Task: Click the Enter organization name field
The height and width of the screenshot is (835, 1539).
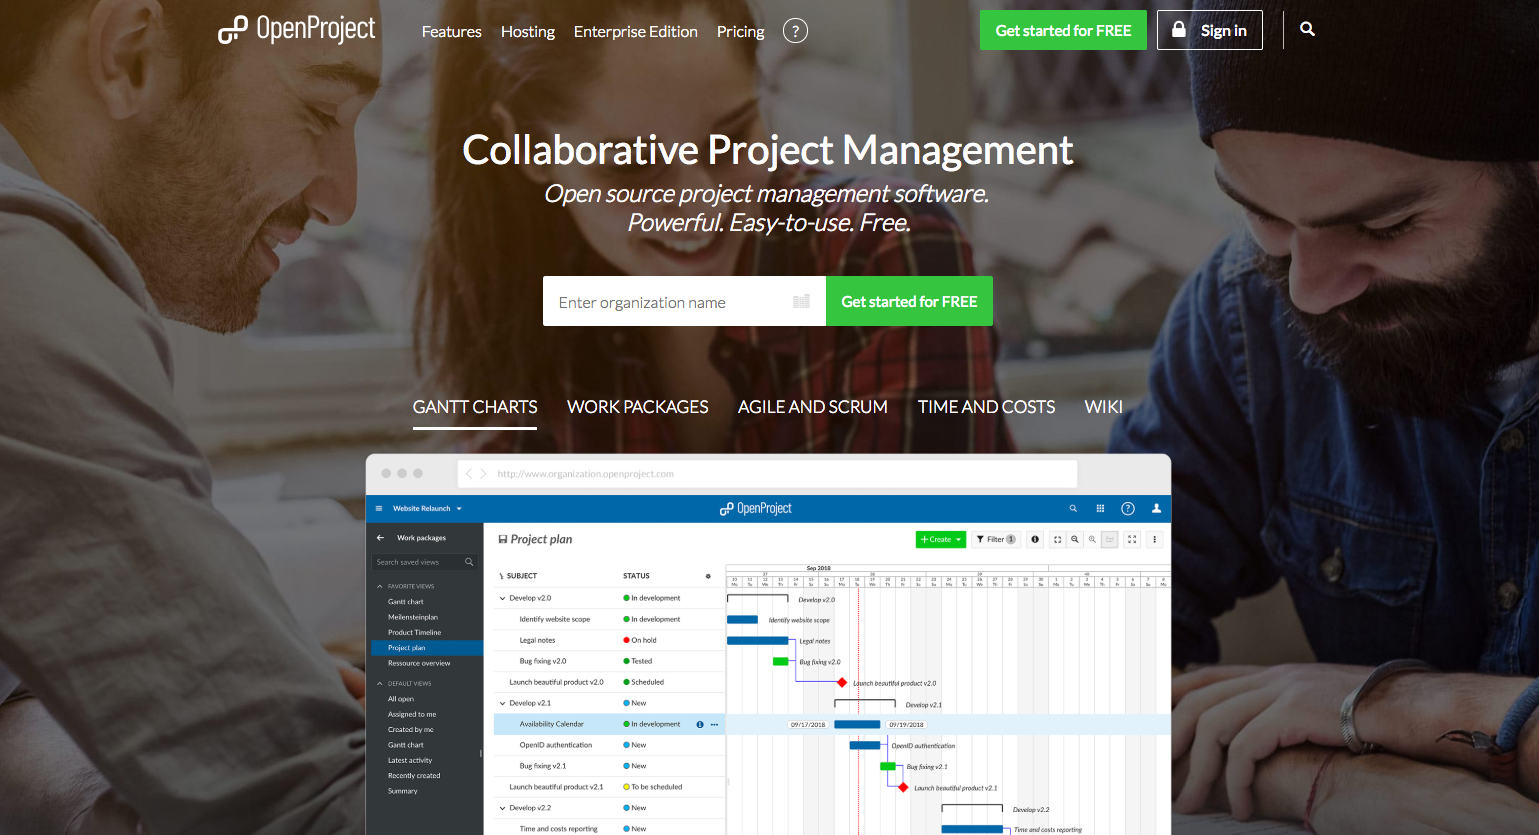Action: [684, 301]
